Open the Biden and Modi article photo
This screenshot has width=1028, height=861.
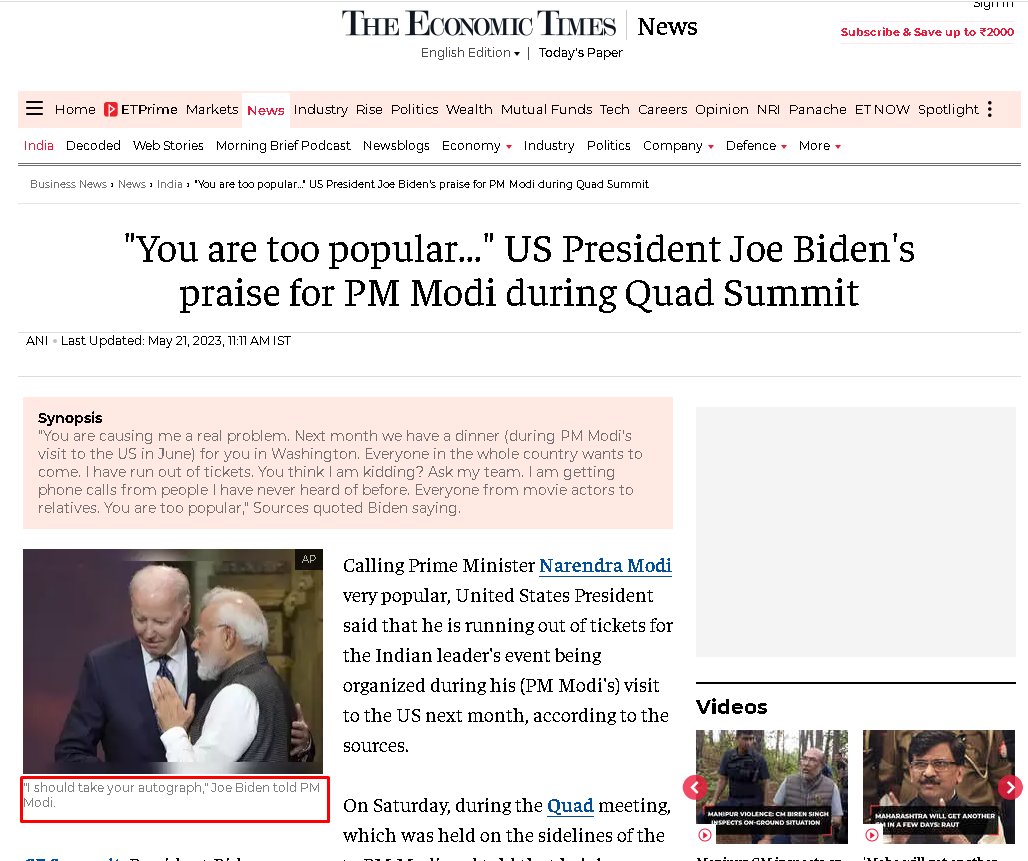point(173,661)
